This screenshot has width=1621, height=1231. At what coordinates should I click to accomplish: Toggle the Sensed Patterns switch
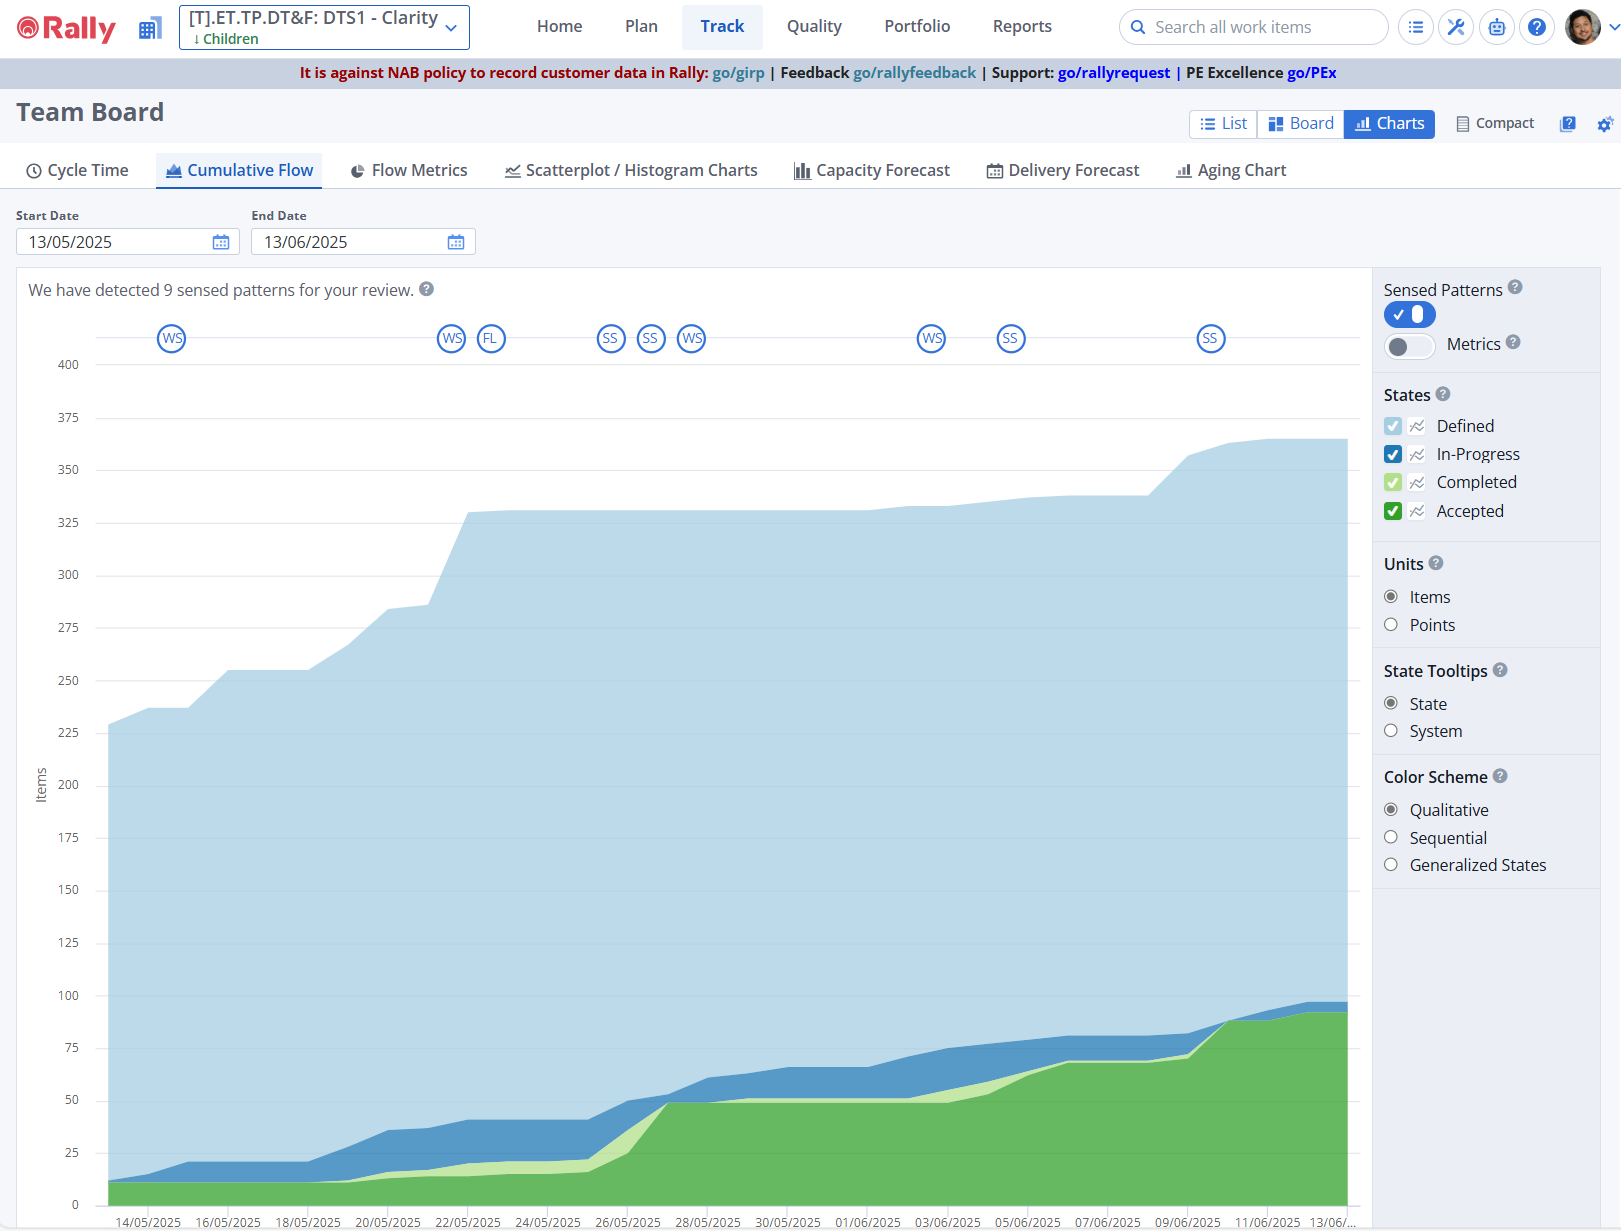click(x=1410, y=315)
